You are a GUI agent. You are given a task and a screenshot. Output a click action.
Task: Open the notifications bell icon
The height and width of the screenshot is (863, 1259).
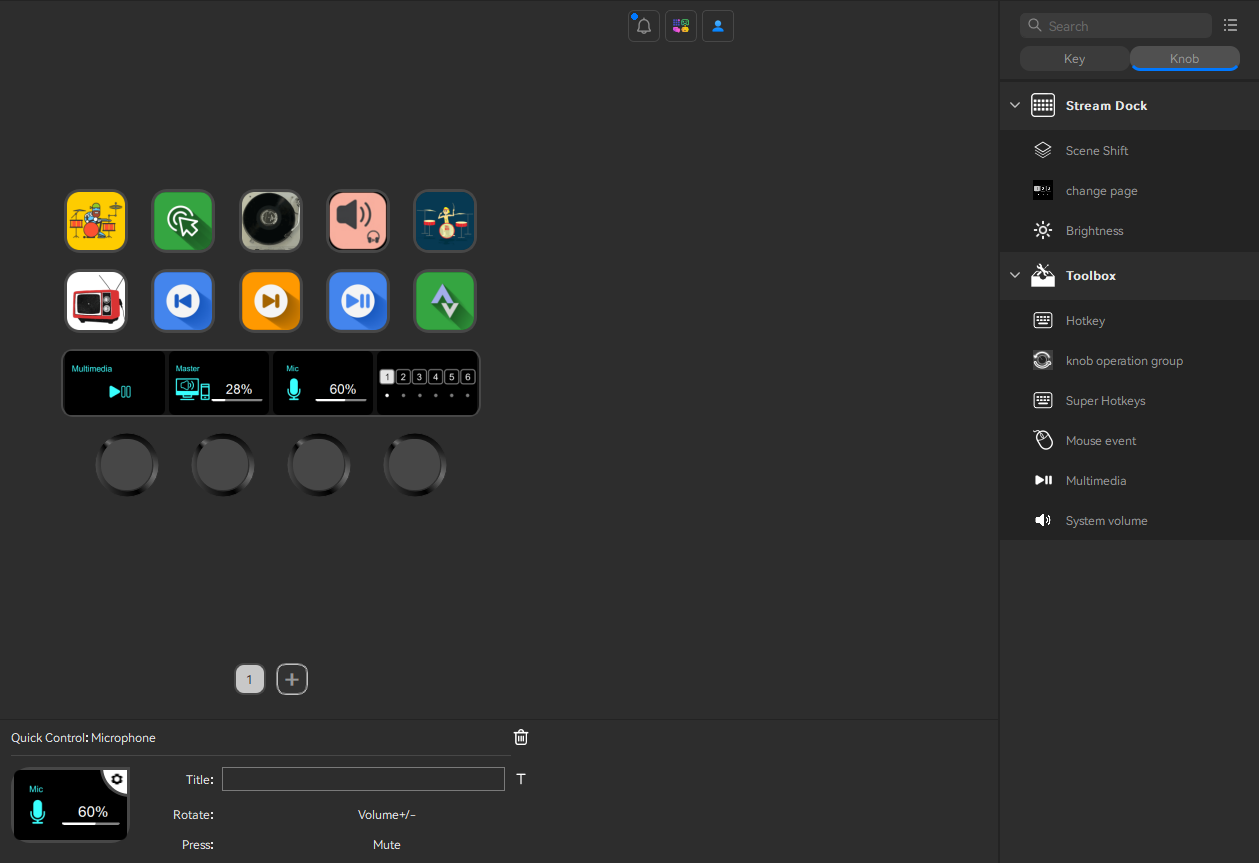[644, 26]
